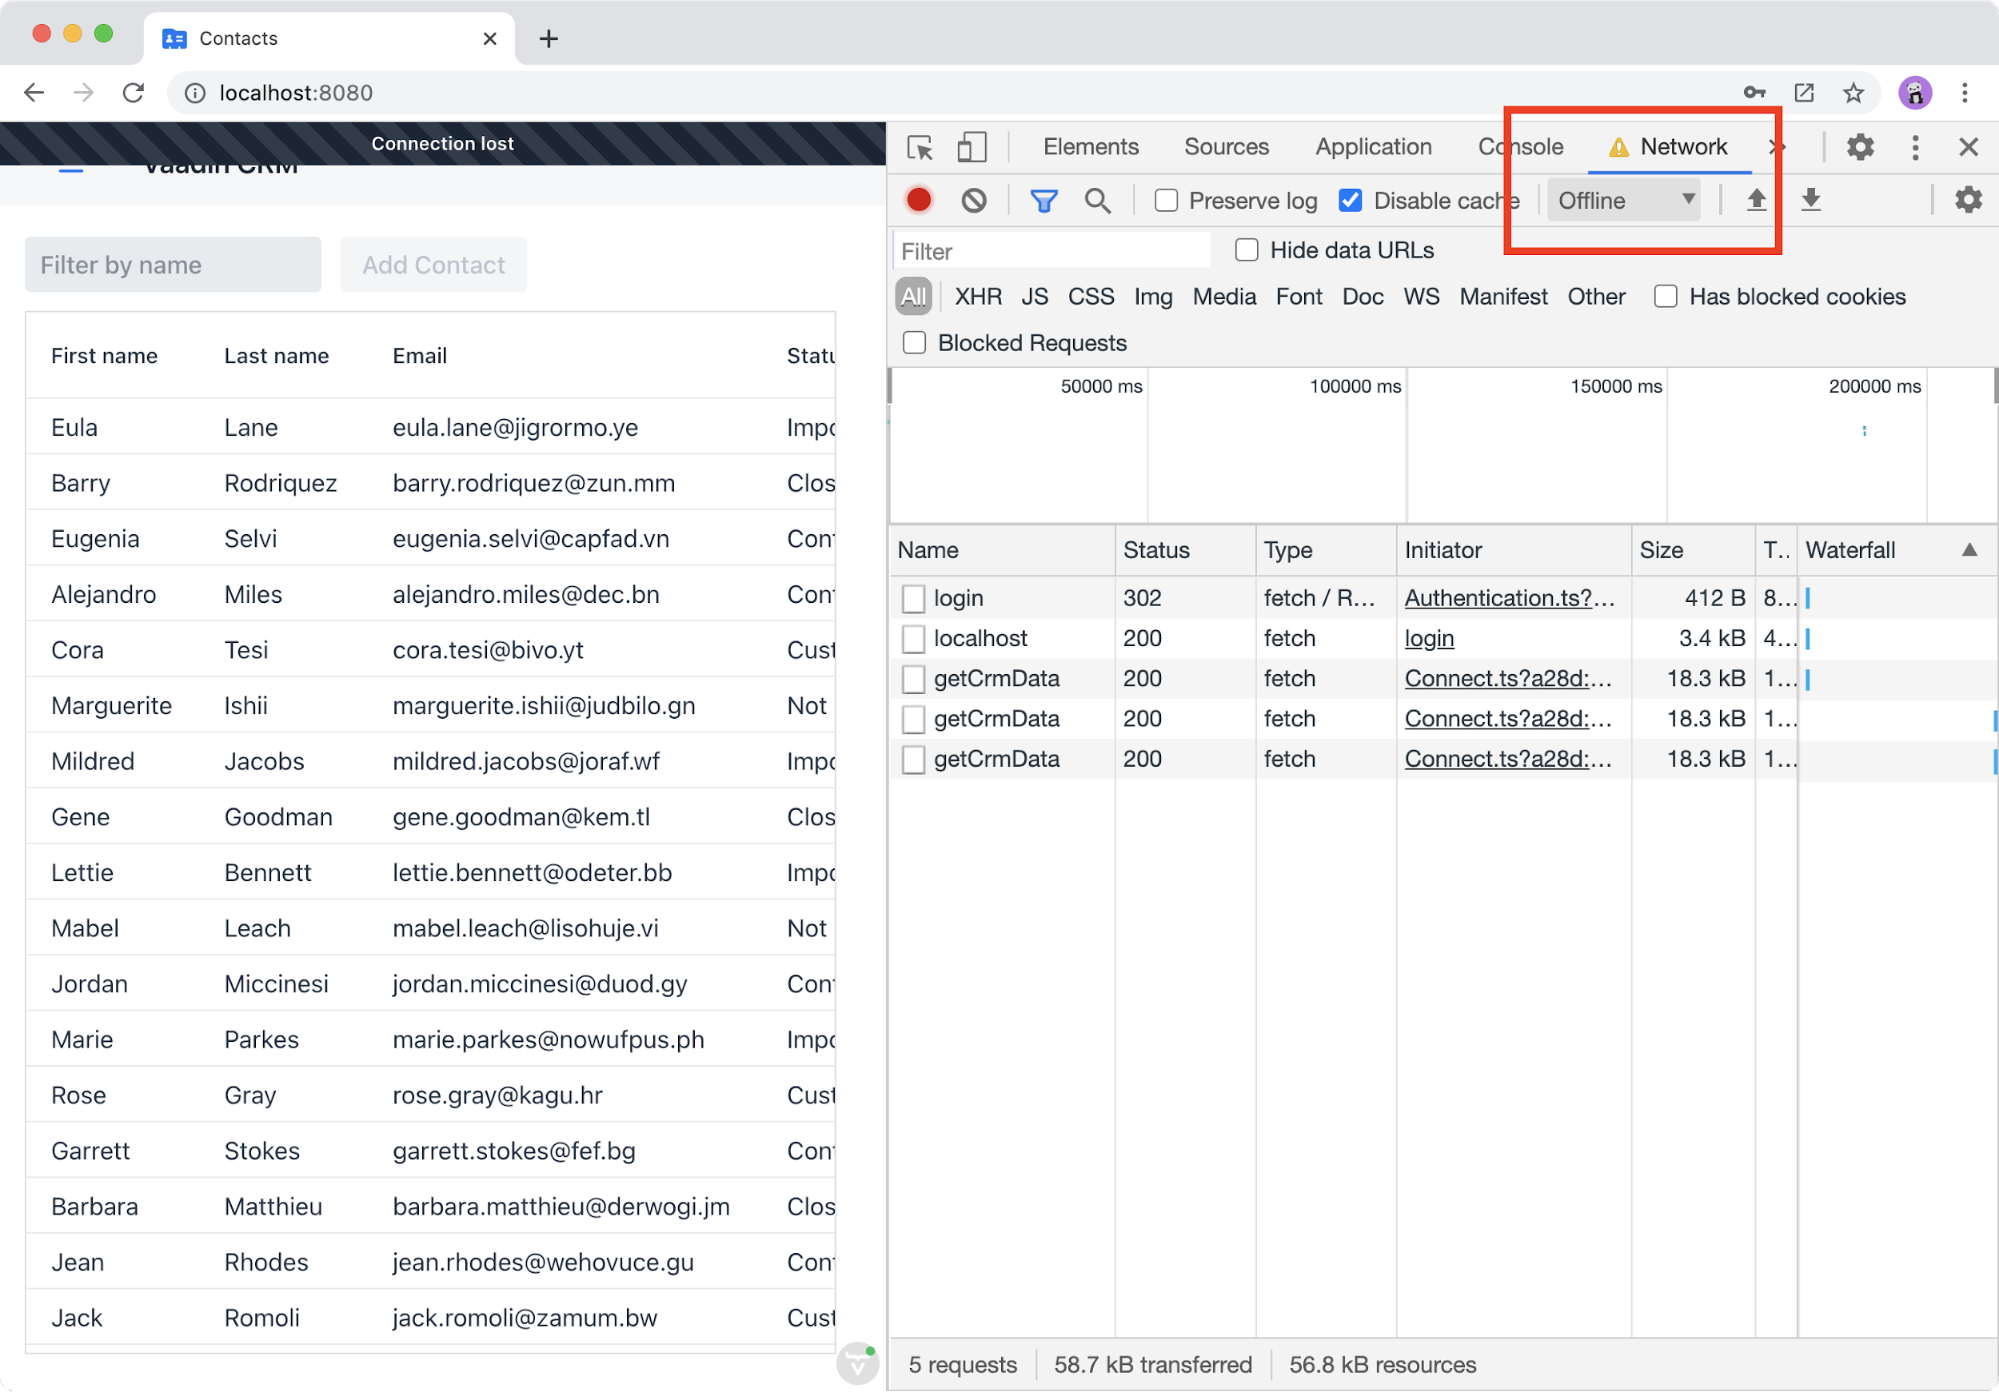Select the inspect element cursor tool
The width and height of the screenshot is (1999, 1392).
coord(919,146)
